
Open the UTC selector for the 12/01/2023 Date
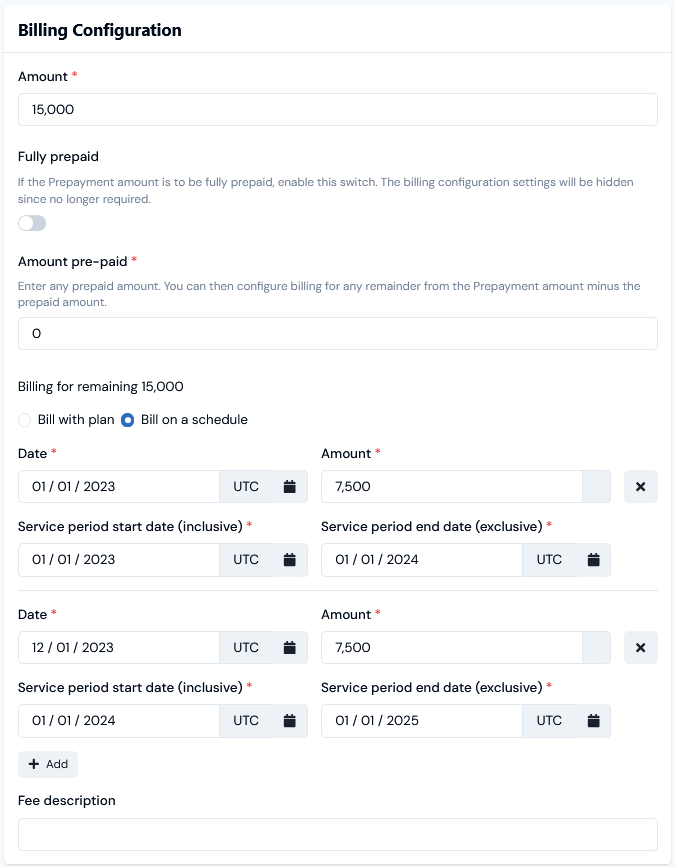click(x=246, y=647)
